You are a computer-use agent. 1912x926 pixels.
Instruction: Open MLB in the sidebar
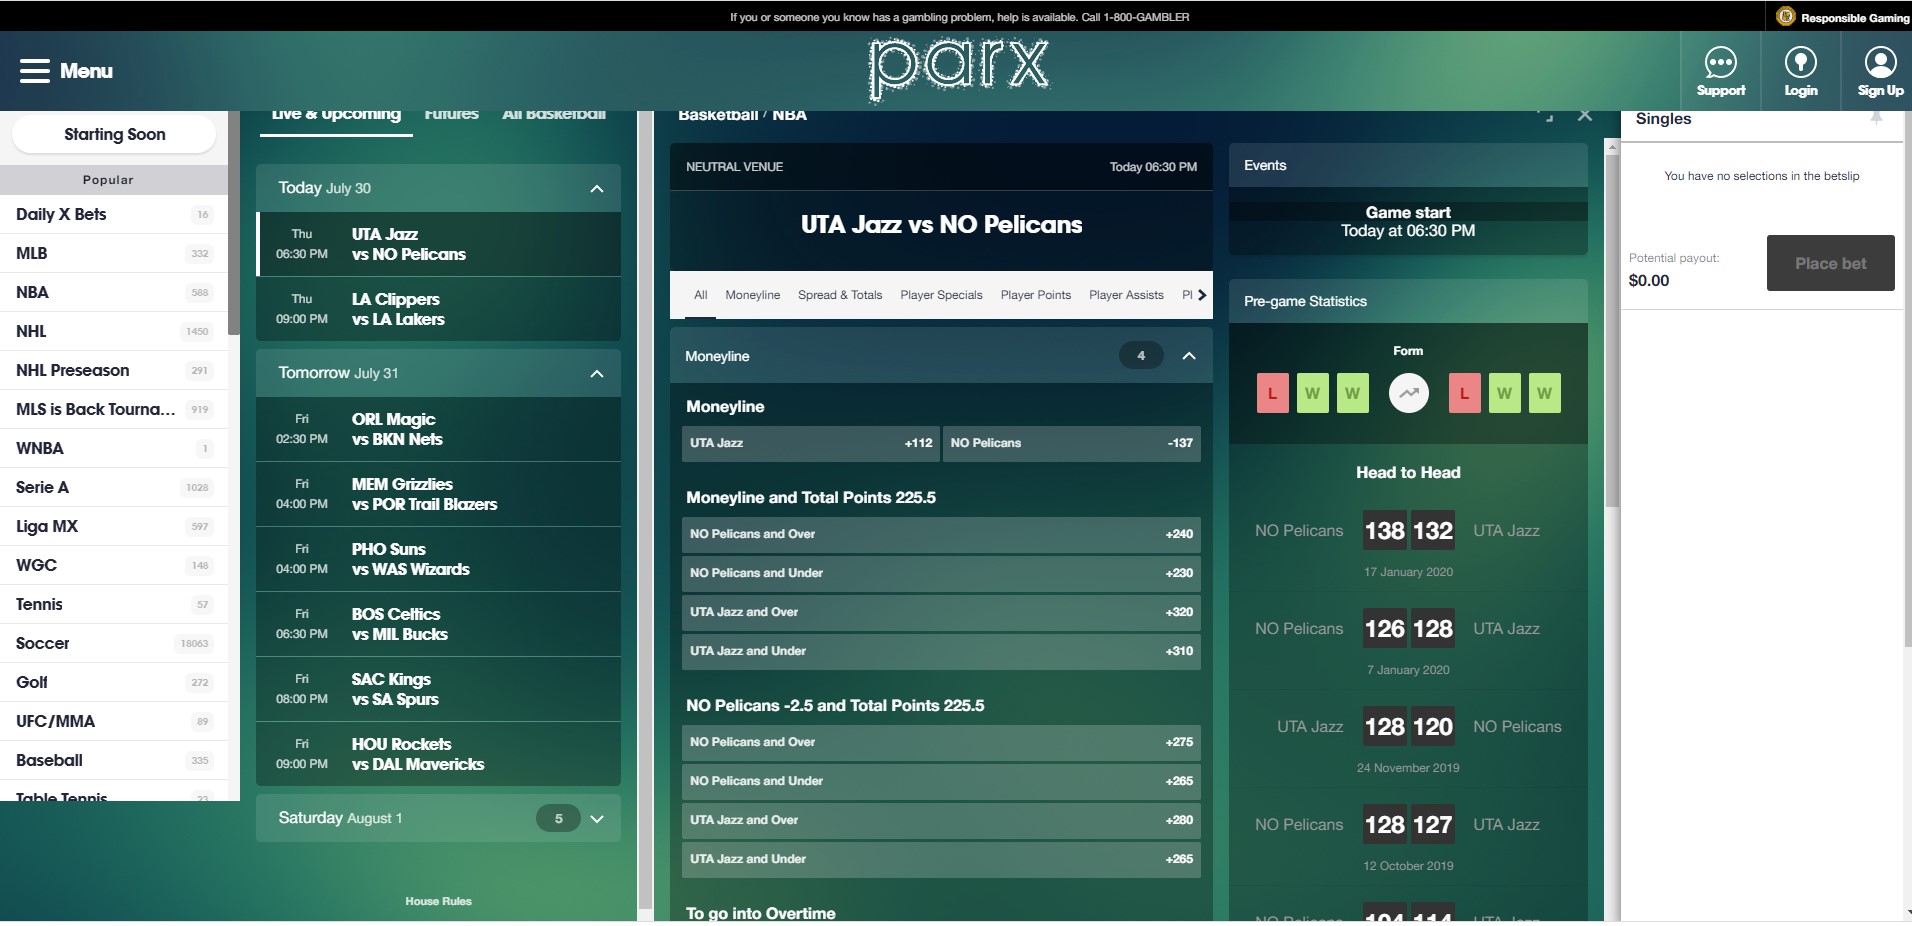click(x=114, y=253)
